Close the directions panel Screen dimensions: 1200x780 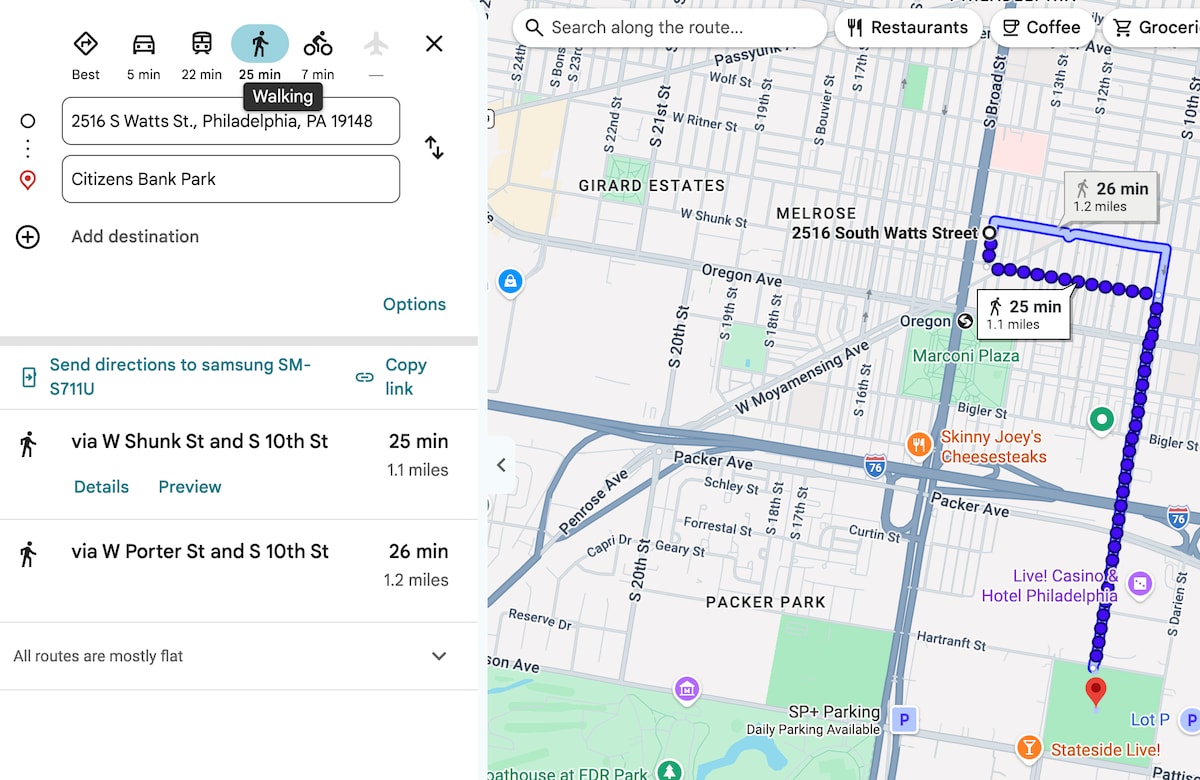tap(434, 44)
